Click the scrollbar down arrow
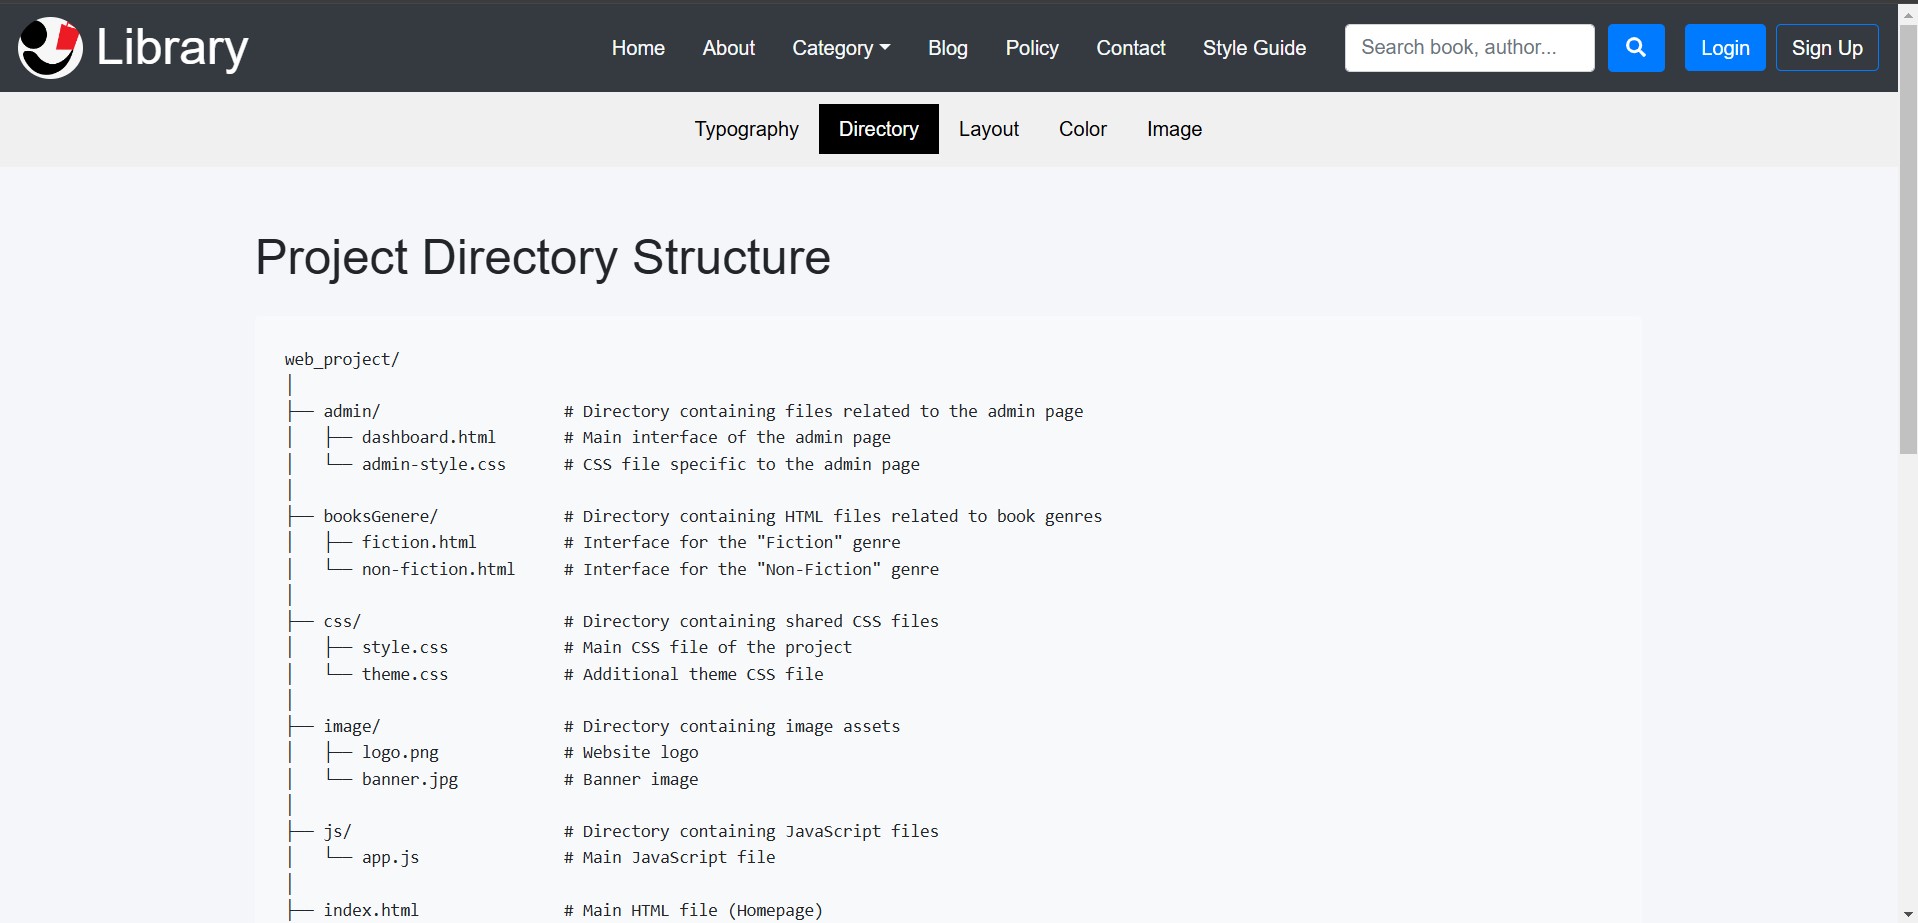The width and height of the screenshot is (1918, 923). point(1908,914)
